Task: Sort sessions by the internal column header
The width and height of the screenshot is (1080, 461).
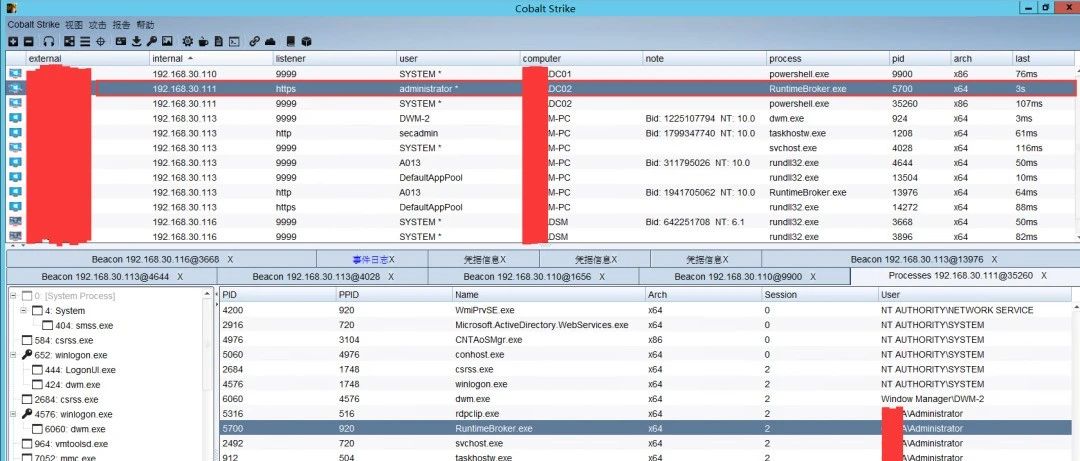Action: tap(211, 59)
